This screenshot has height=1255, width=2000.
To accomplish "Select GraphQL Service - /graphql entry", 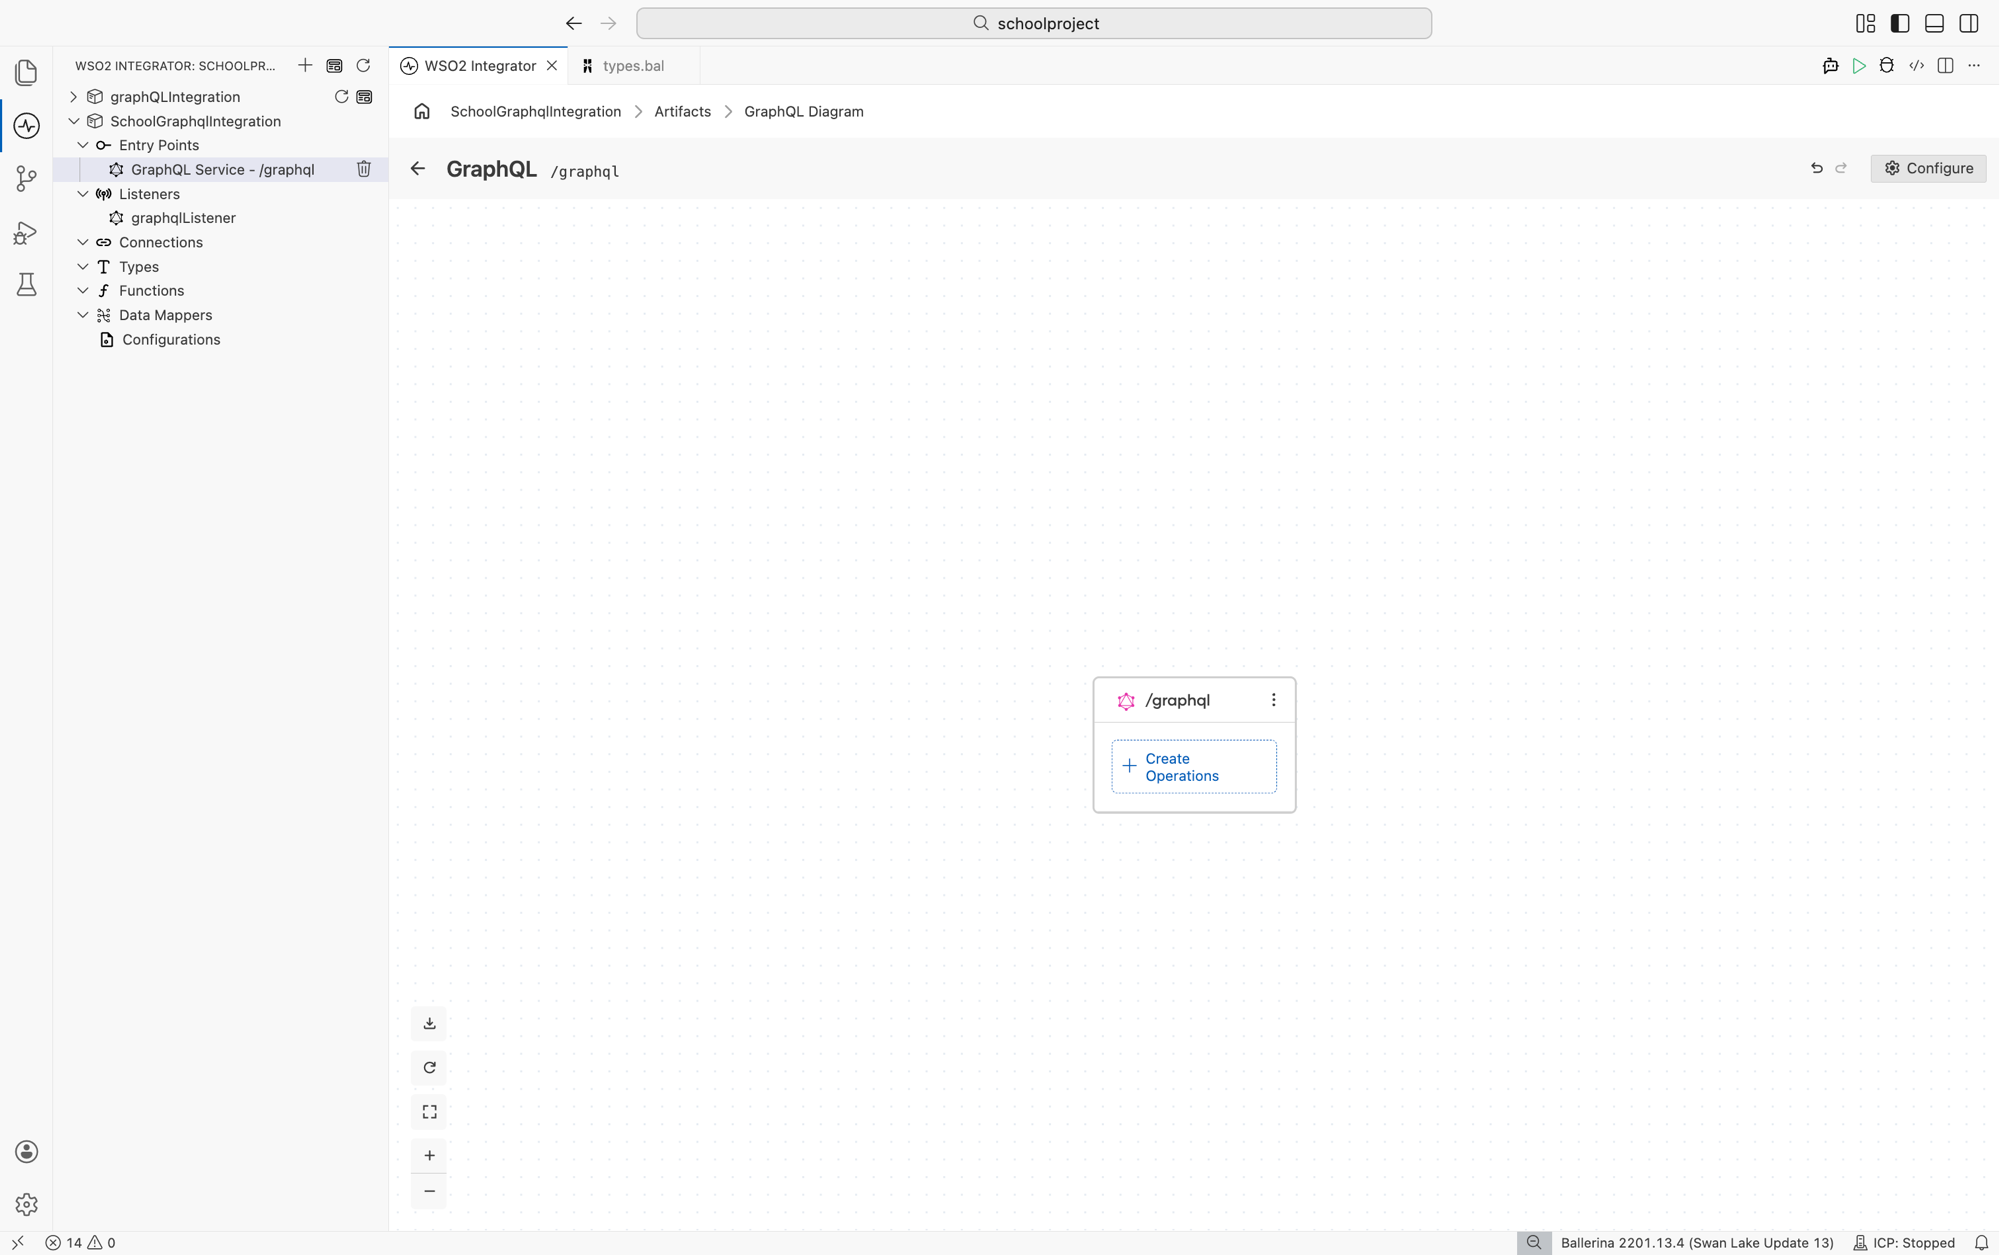I will pyautogui.click(x=222, y=170).
